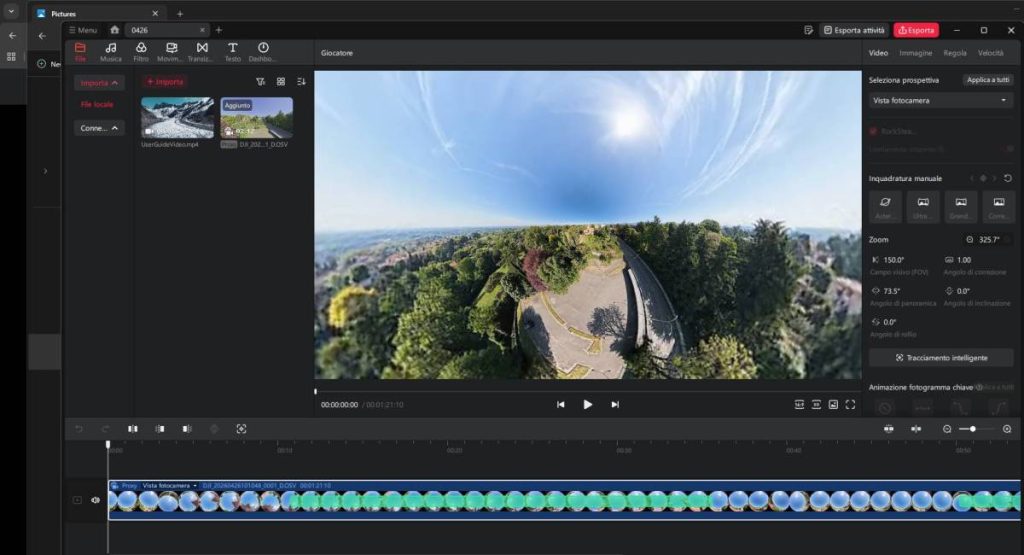Enter fullscreen preview mode
The width and height of the screenshot is (1024, 555).
point(850,404)
